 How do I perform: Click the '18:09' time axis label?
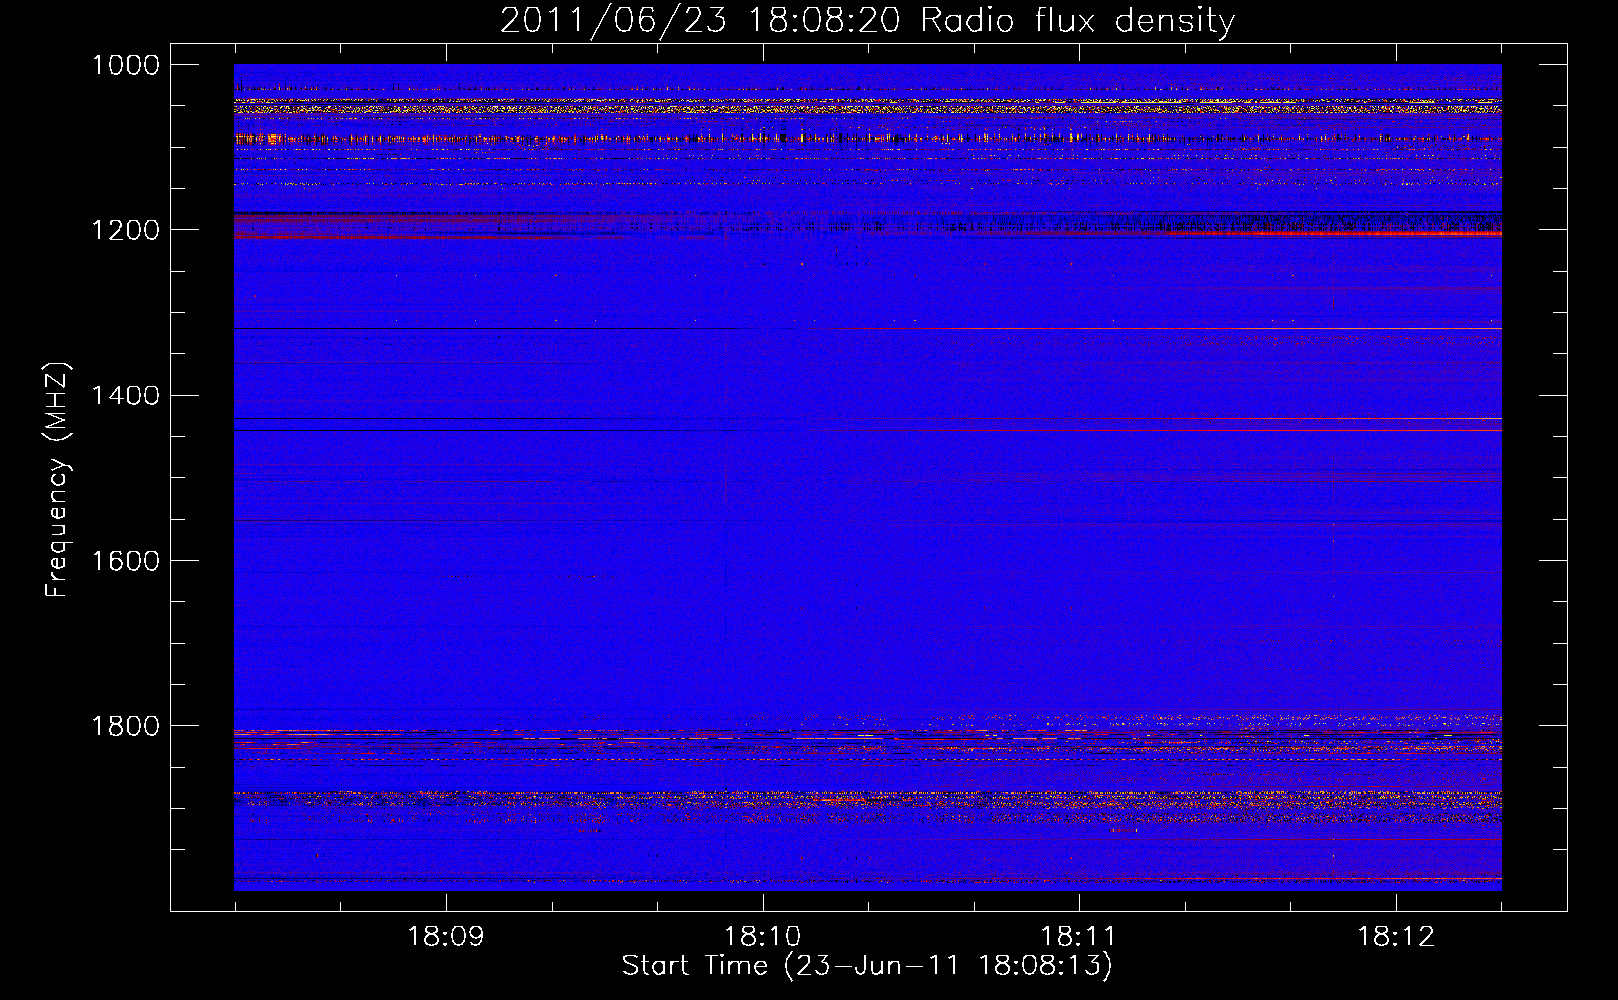(x=446, y=937)
